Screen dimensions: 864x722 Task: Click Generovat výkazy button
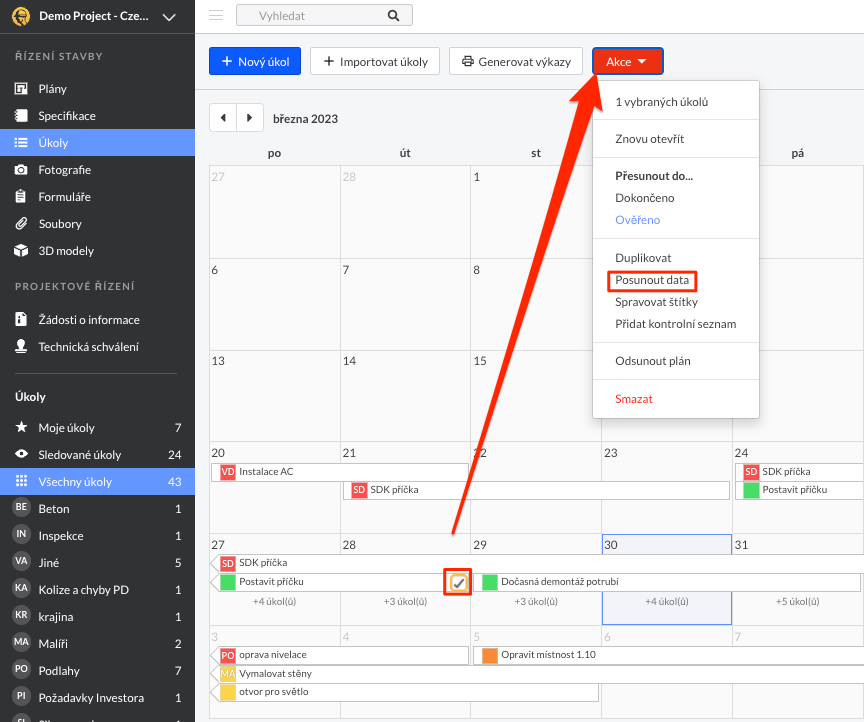[x=516, y=62]
